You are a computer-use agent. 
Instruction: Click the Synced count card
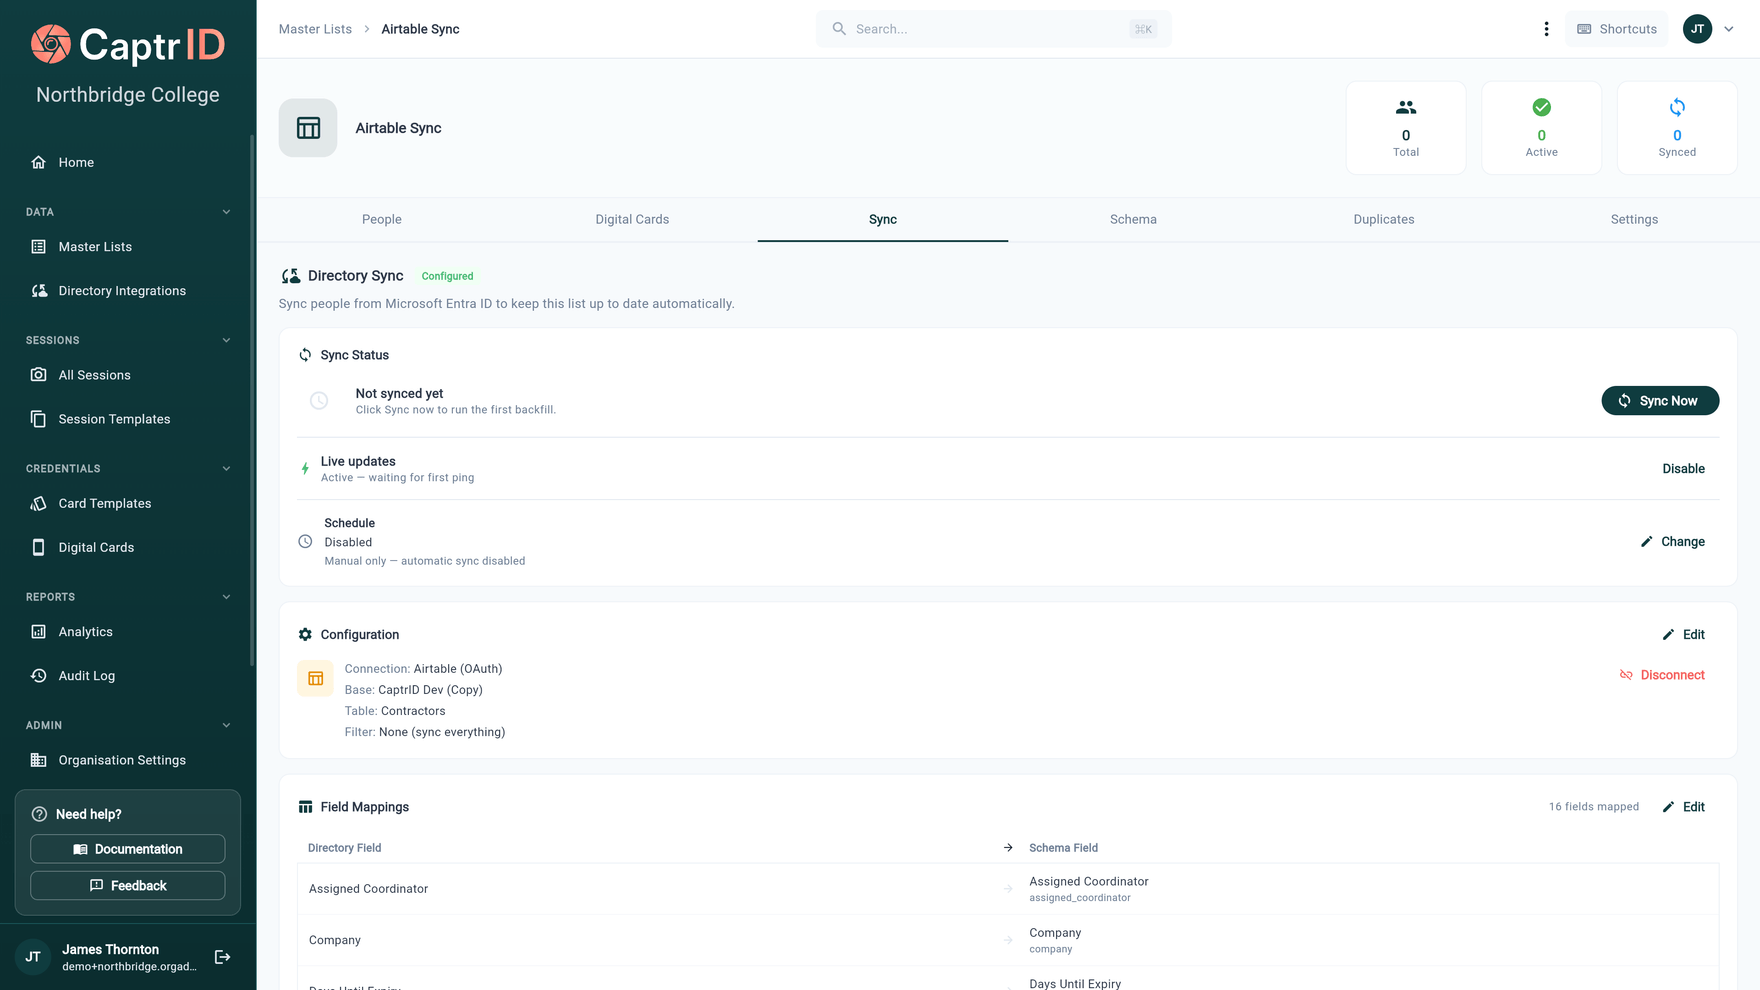1677,128
